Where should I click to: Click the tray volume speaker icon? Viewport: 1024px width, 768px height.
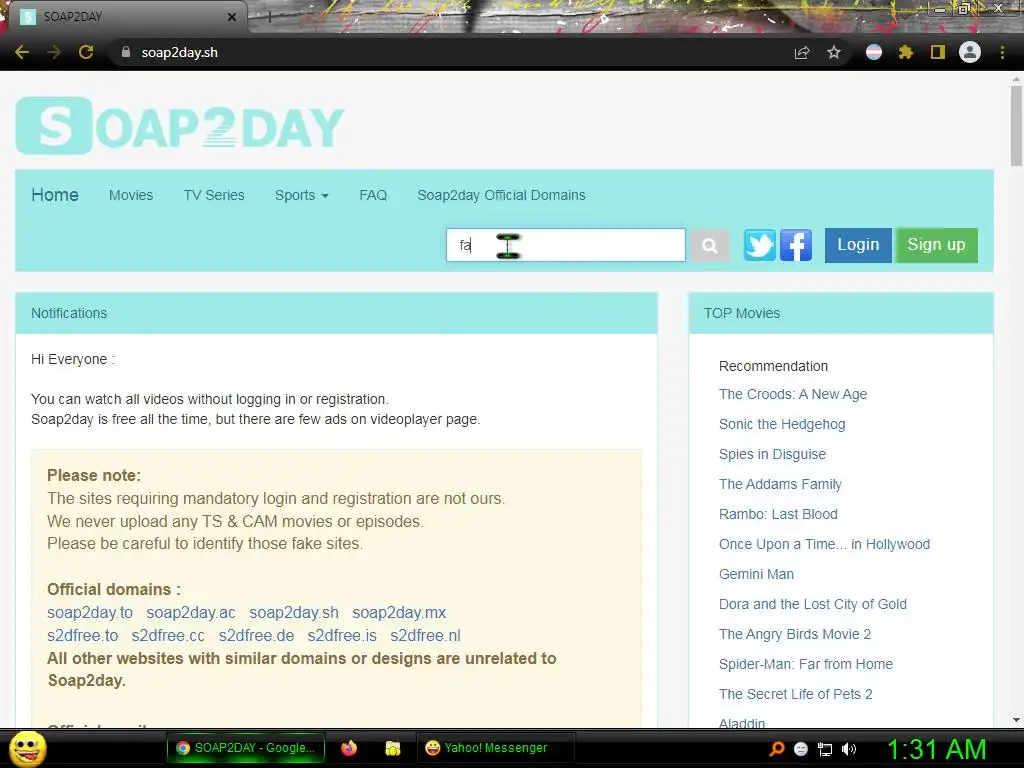click(849, 749)
